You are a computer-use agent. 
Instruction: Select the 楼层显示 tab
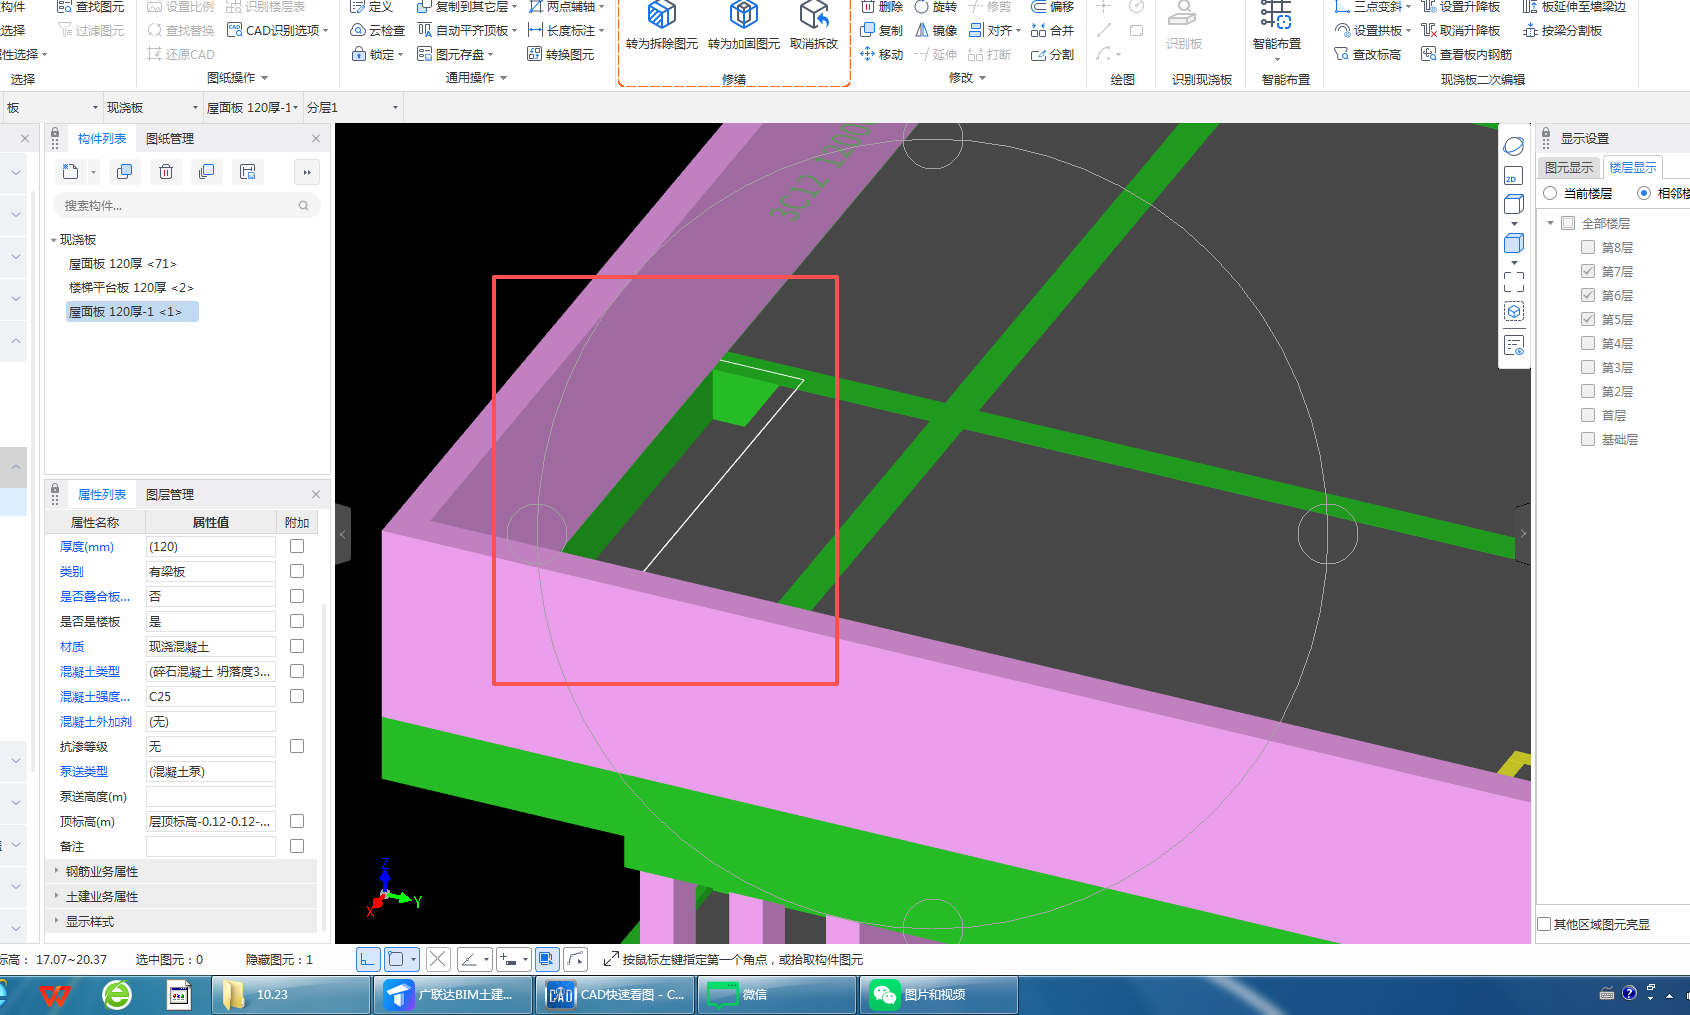(x=1632, y=168)
